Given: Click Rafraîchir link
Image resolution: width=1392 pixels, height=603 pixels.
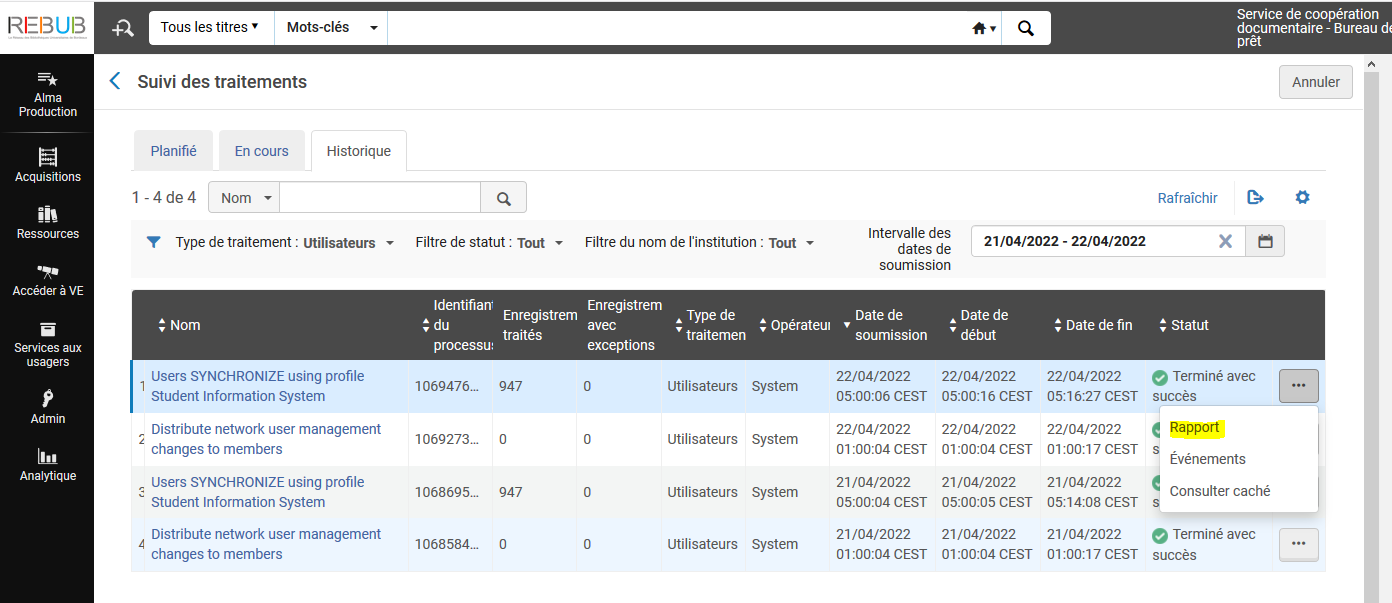Looking at the screenshot, I should 1187,198.
